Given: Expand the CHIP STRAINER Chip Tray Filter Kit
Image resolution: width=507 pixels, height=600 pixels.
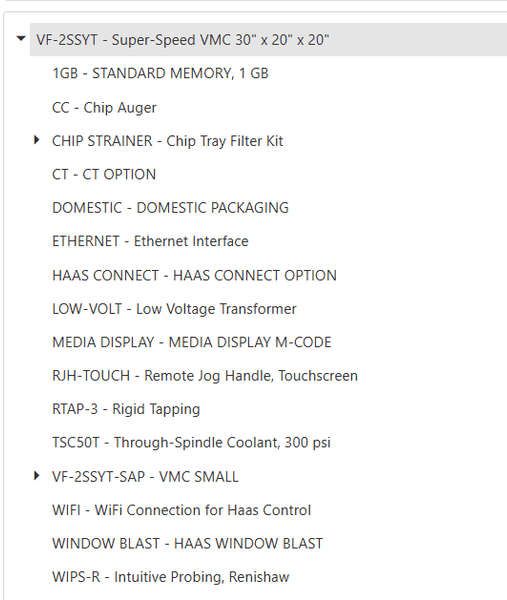Looking at the screenshot, I should click(37, 140).
